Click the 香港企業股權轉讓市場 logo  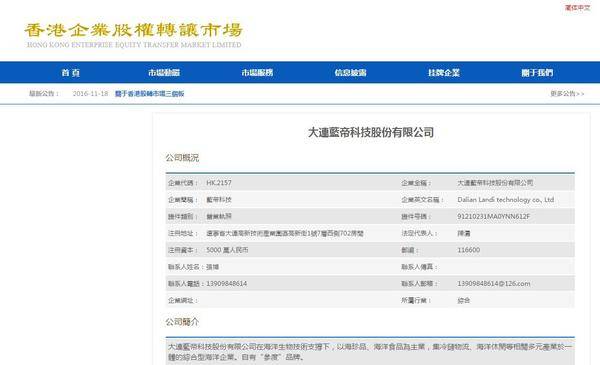click(134, 35)
